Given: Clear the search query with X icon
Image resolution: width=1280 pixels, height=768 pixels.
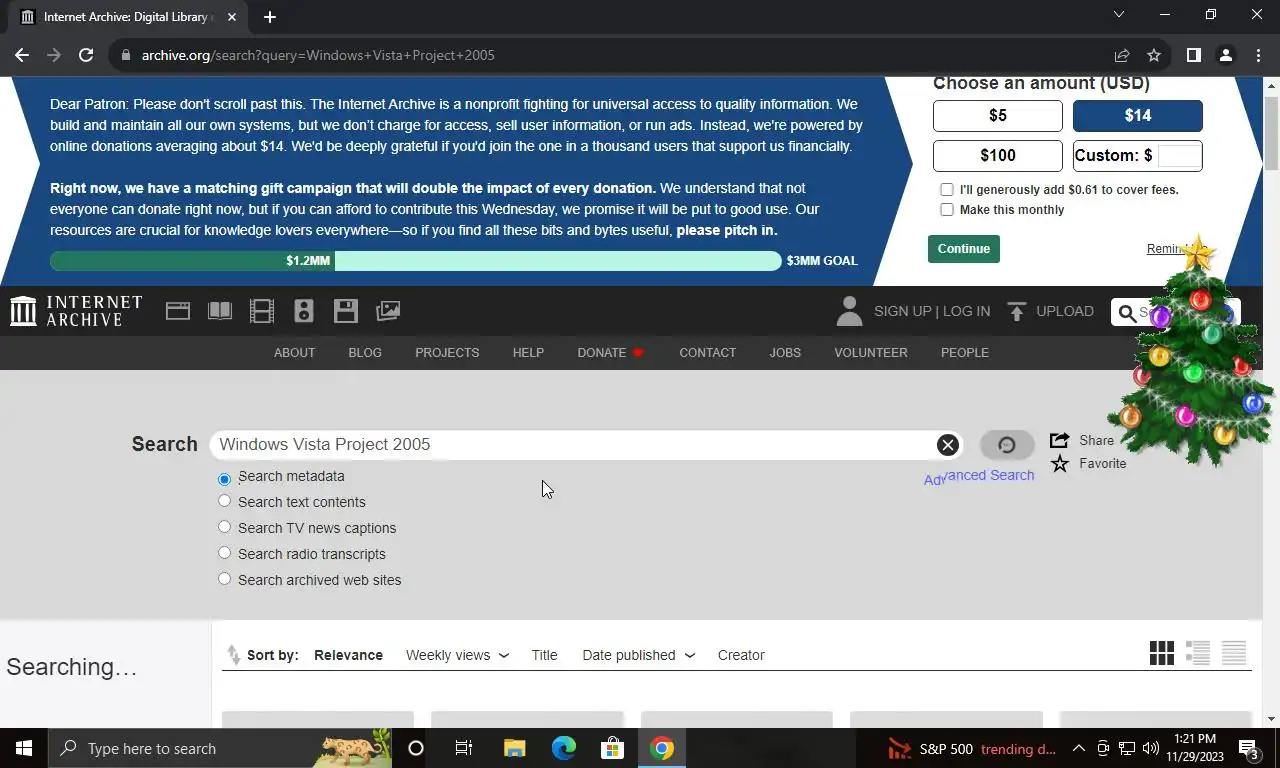Looking at the screenshot, I should pyautogui.click(x=947, y=445).
